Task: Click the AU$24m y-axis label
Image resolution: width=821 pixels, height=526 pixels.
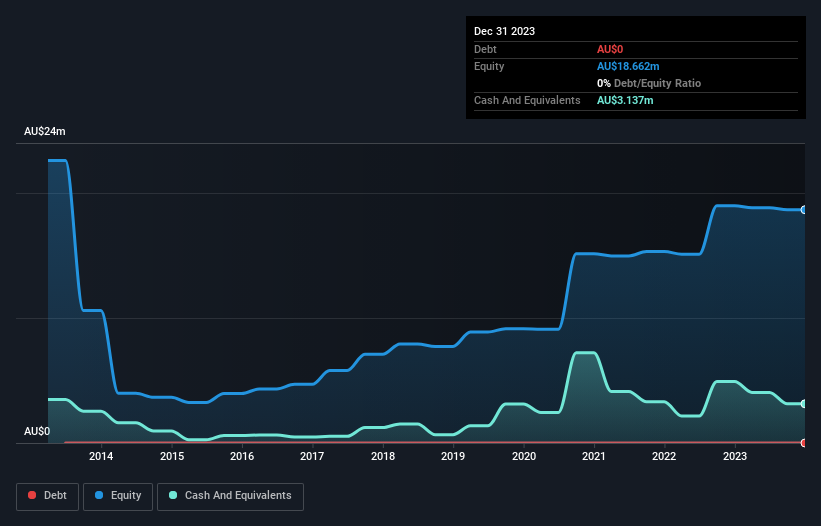Action: 45,131
